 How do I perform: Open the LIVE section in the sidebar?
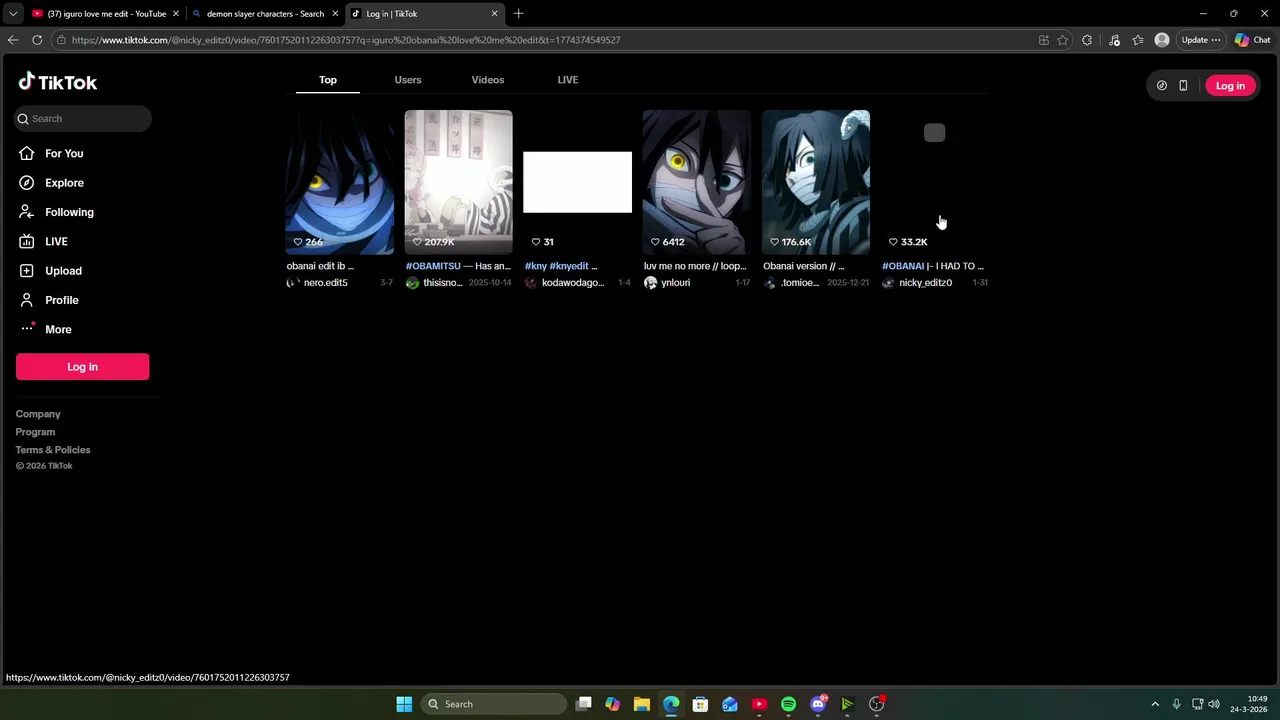(x=56, y=242)
